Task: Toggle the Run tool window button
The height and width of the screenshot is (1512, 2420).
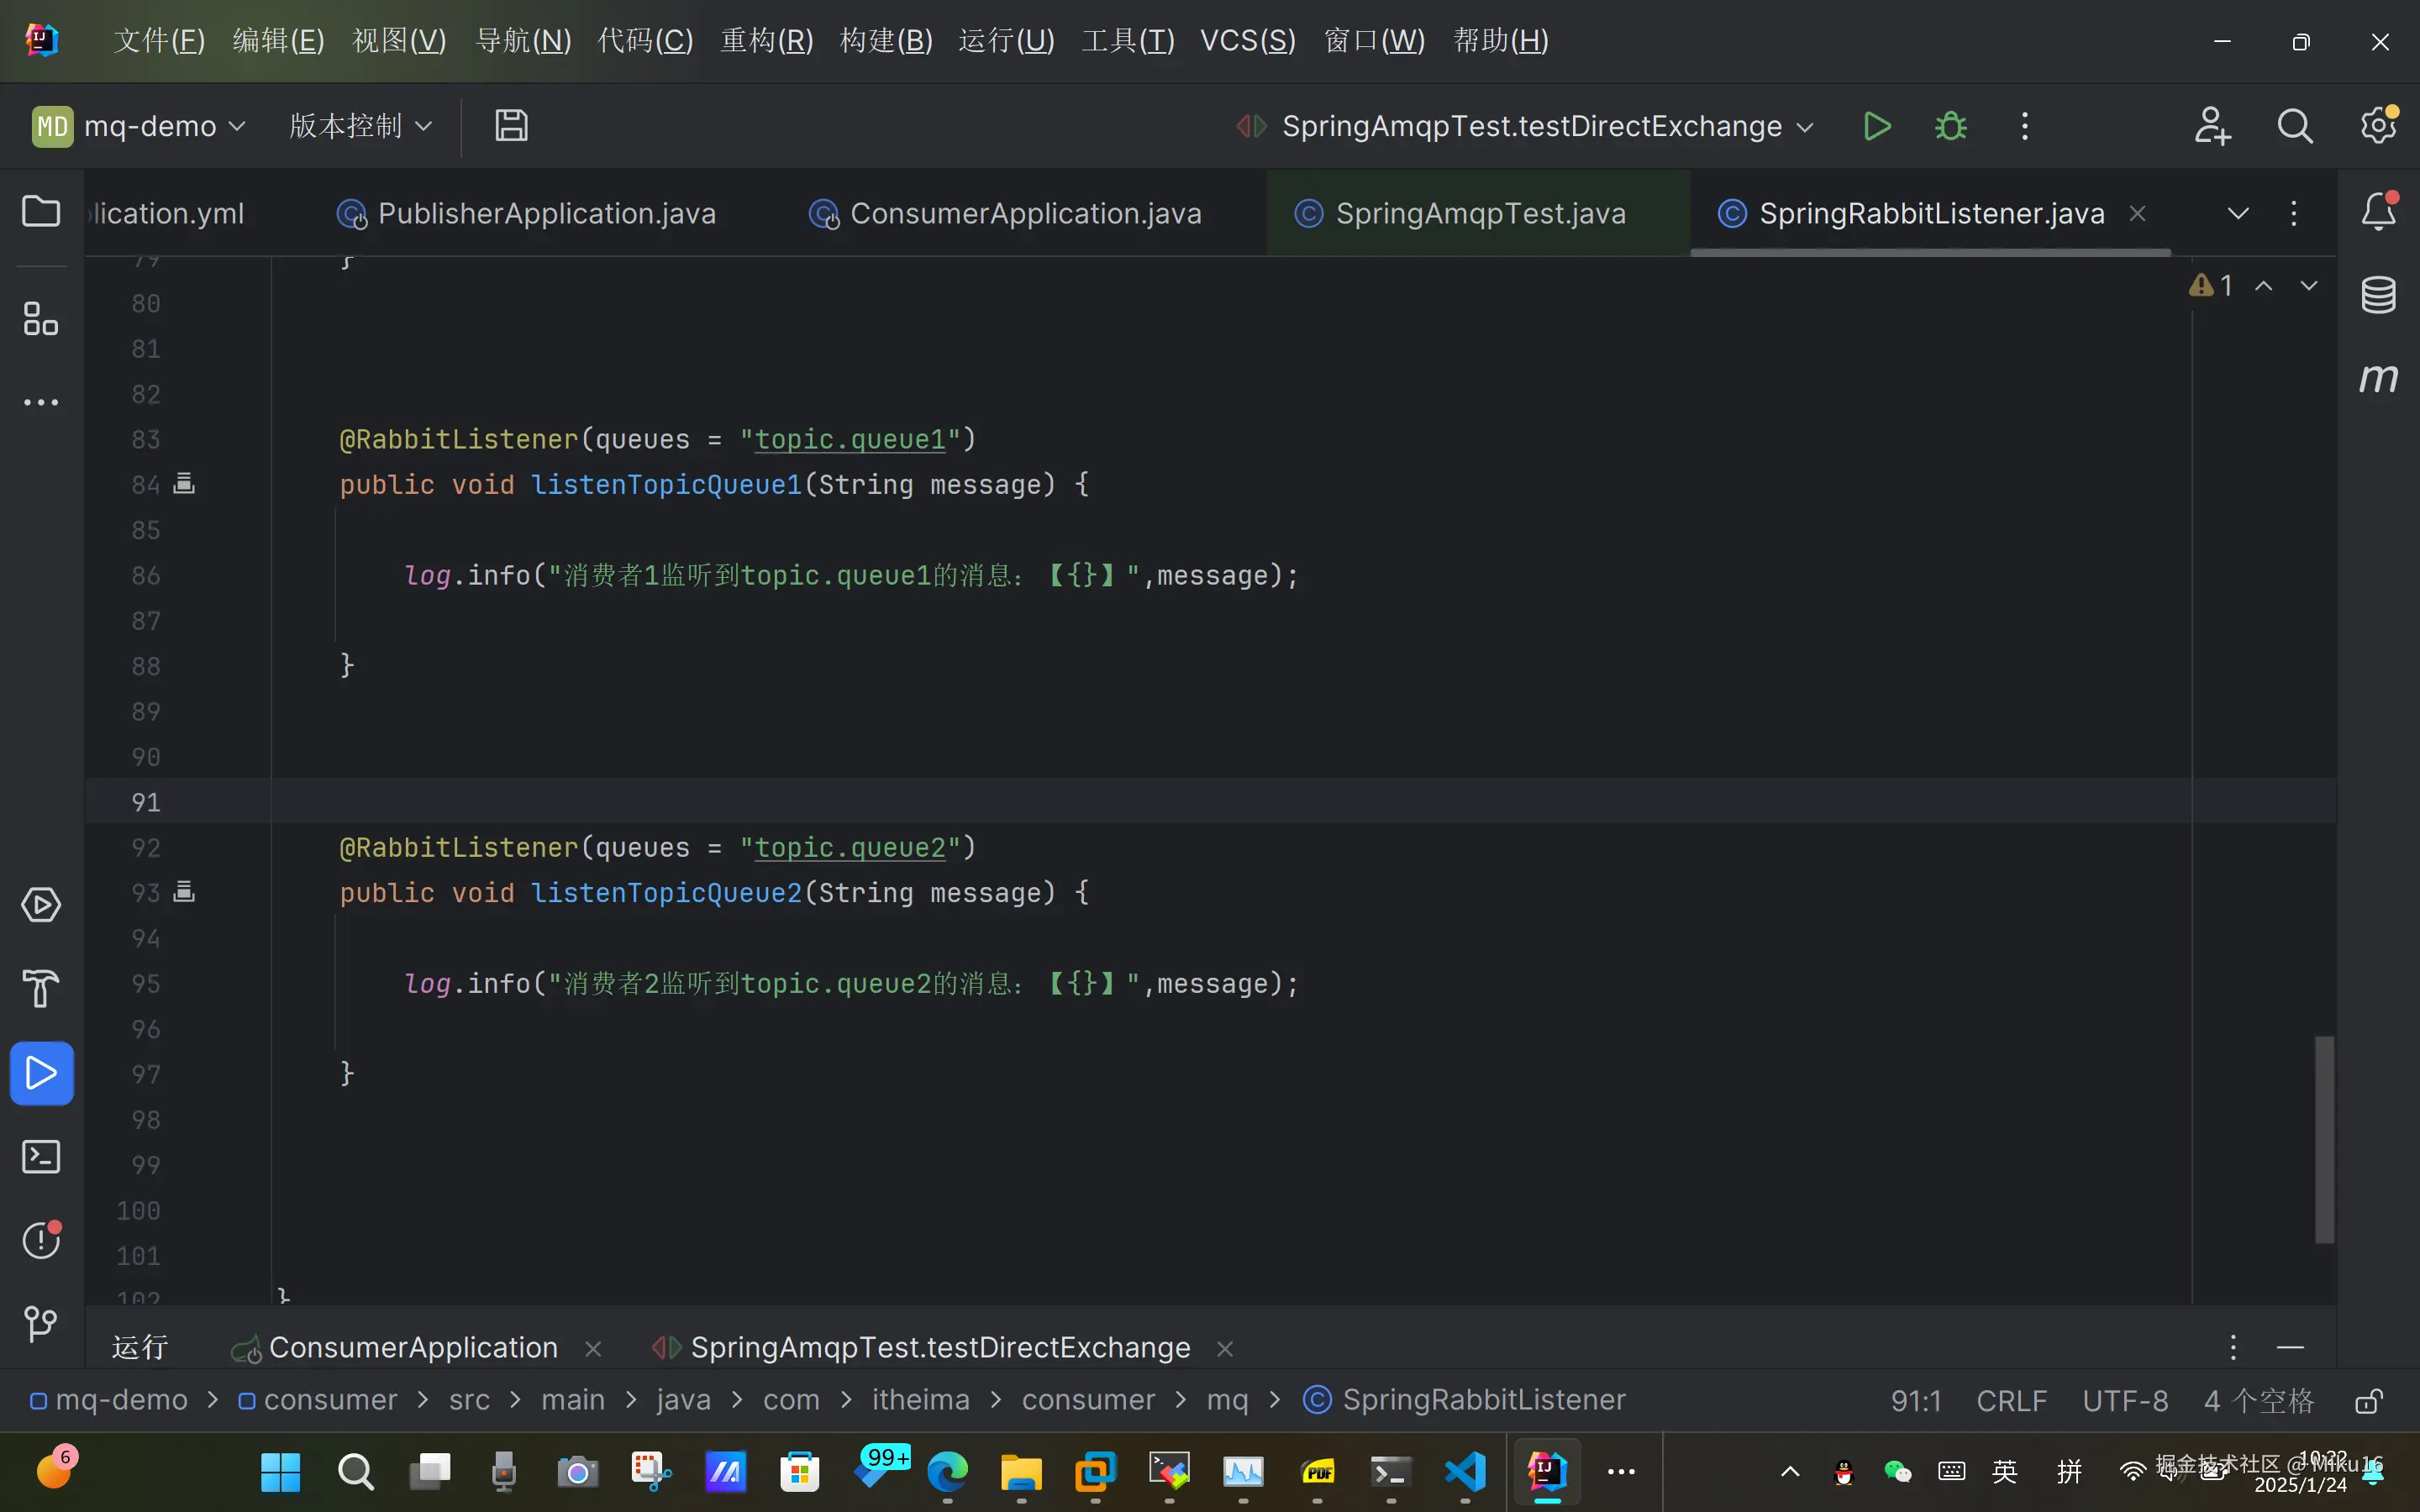Action: click(41, 1073)
